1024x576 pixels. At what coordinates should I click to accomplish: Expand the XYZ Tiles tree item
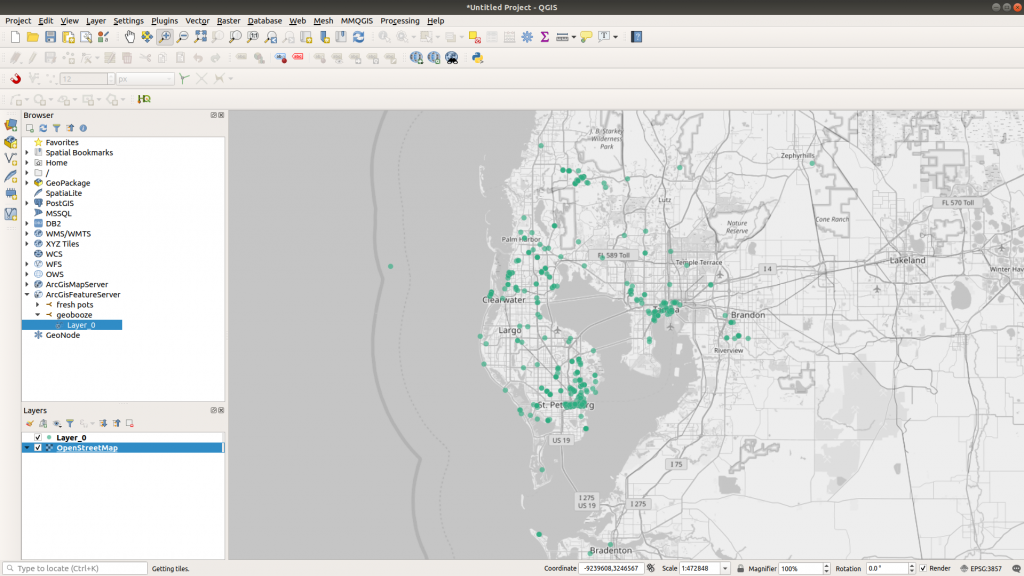click(27, 244)
